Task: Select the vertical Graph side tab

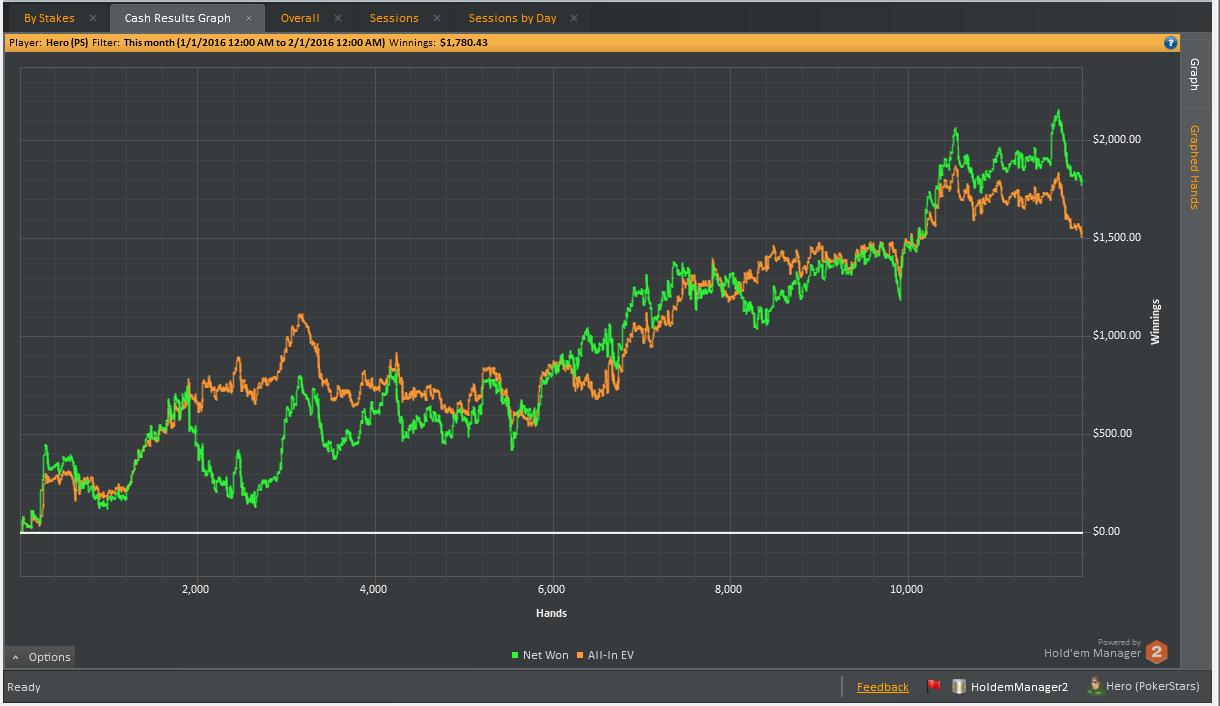Action: pyautogui.click(x=1194, y=73)
